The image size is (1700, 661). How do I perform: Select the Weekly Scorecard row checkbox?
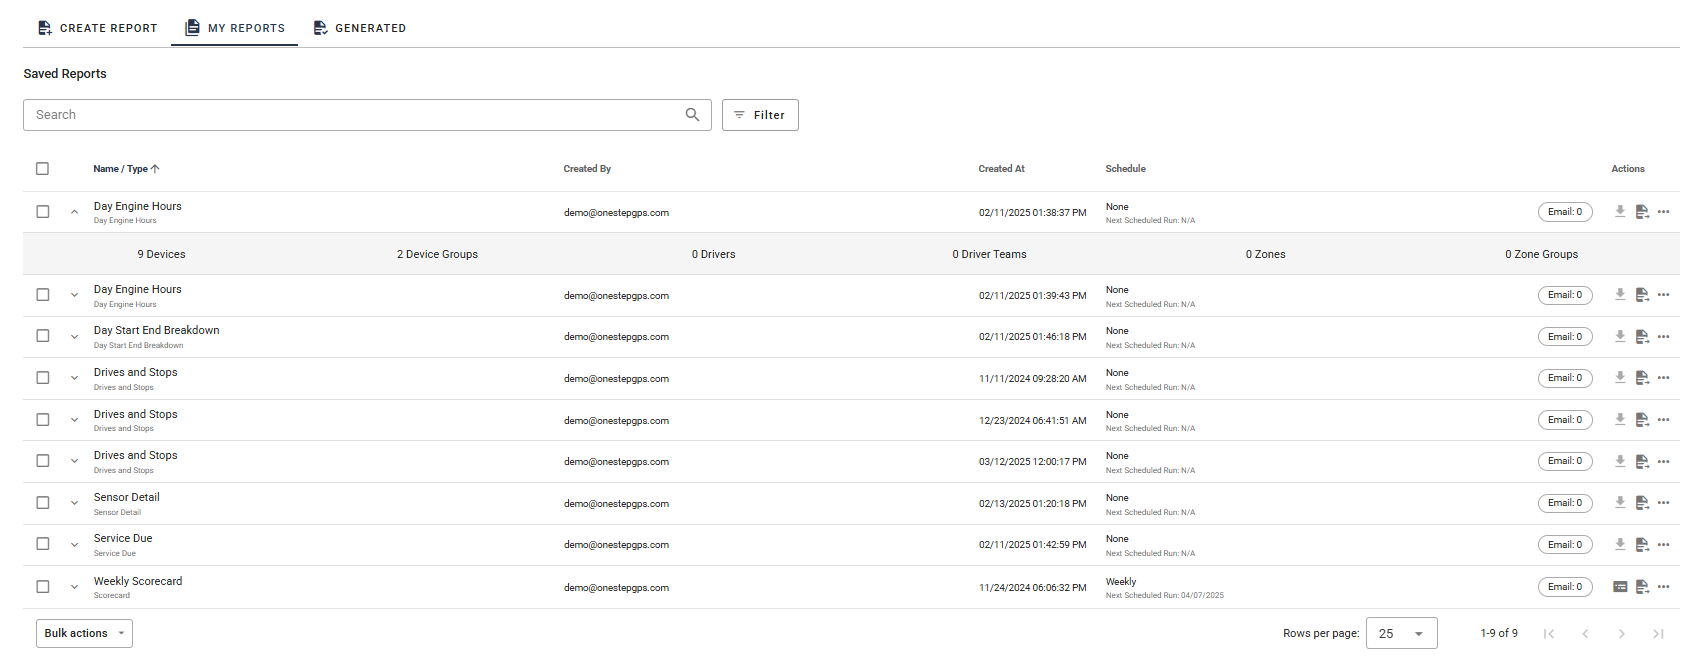(x=42, y=587)
